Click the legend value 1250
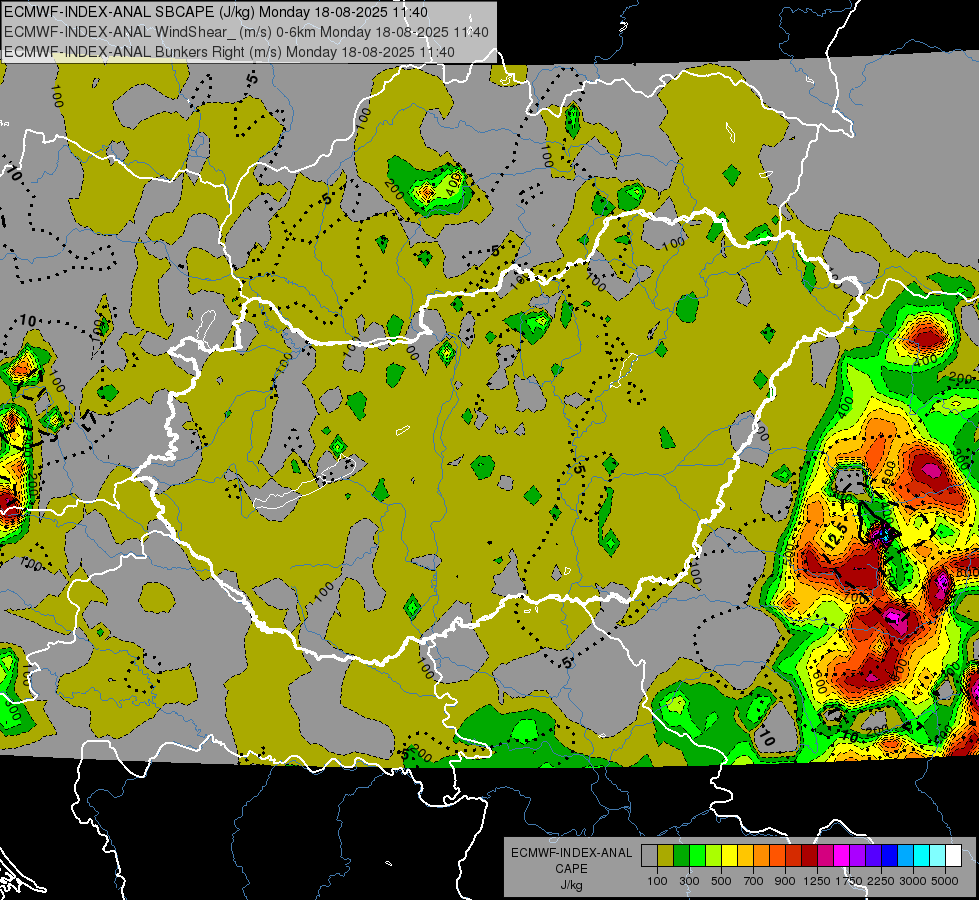 pyautogui.click(x=817, y=881)
